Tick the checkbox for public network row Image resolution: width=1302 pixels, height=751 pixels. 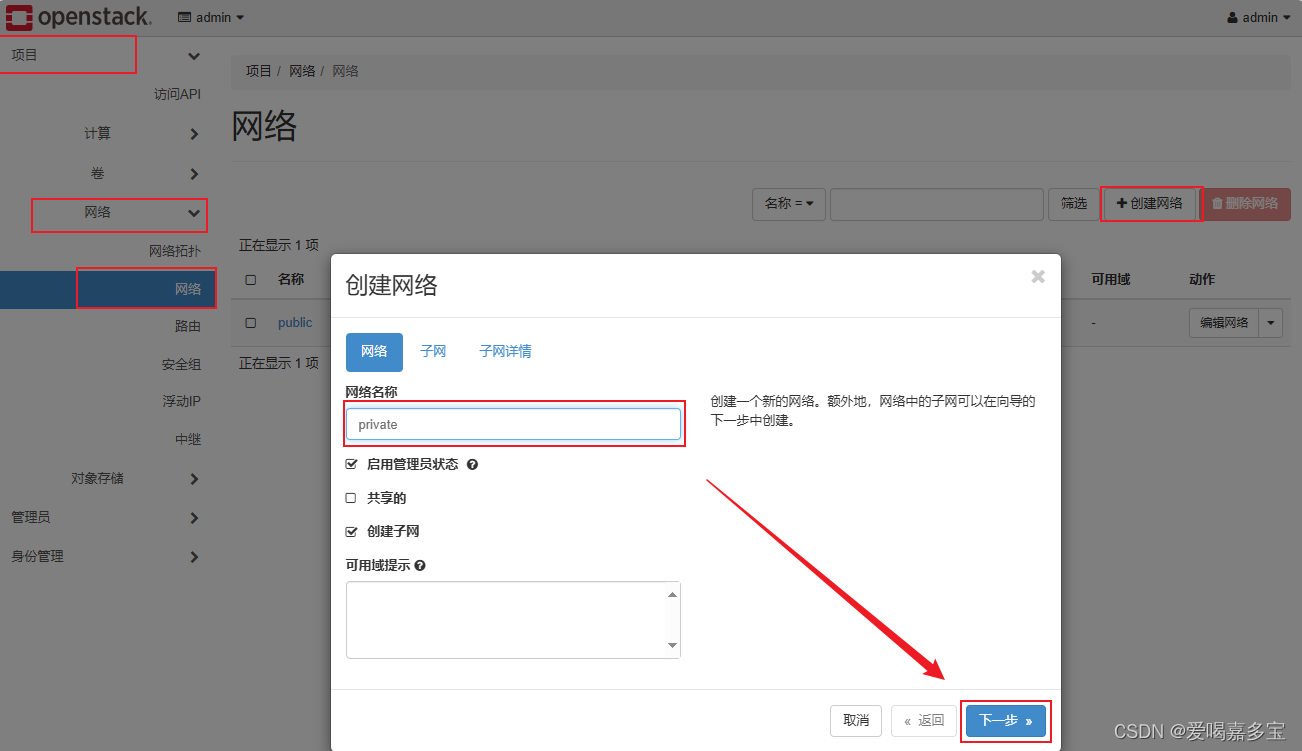250,323
